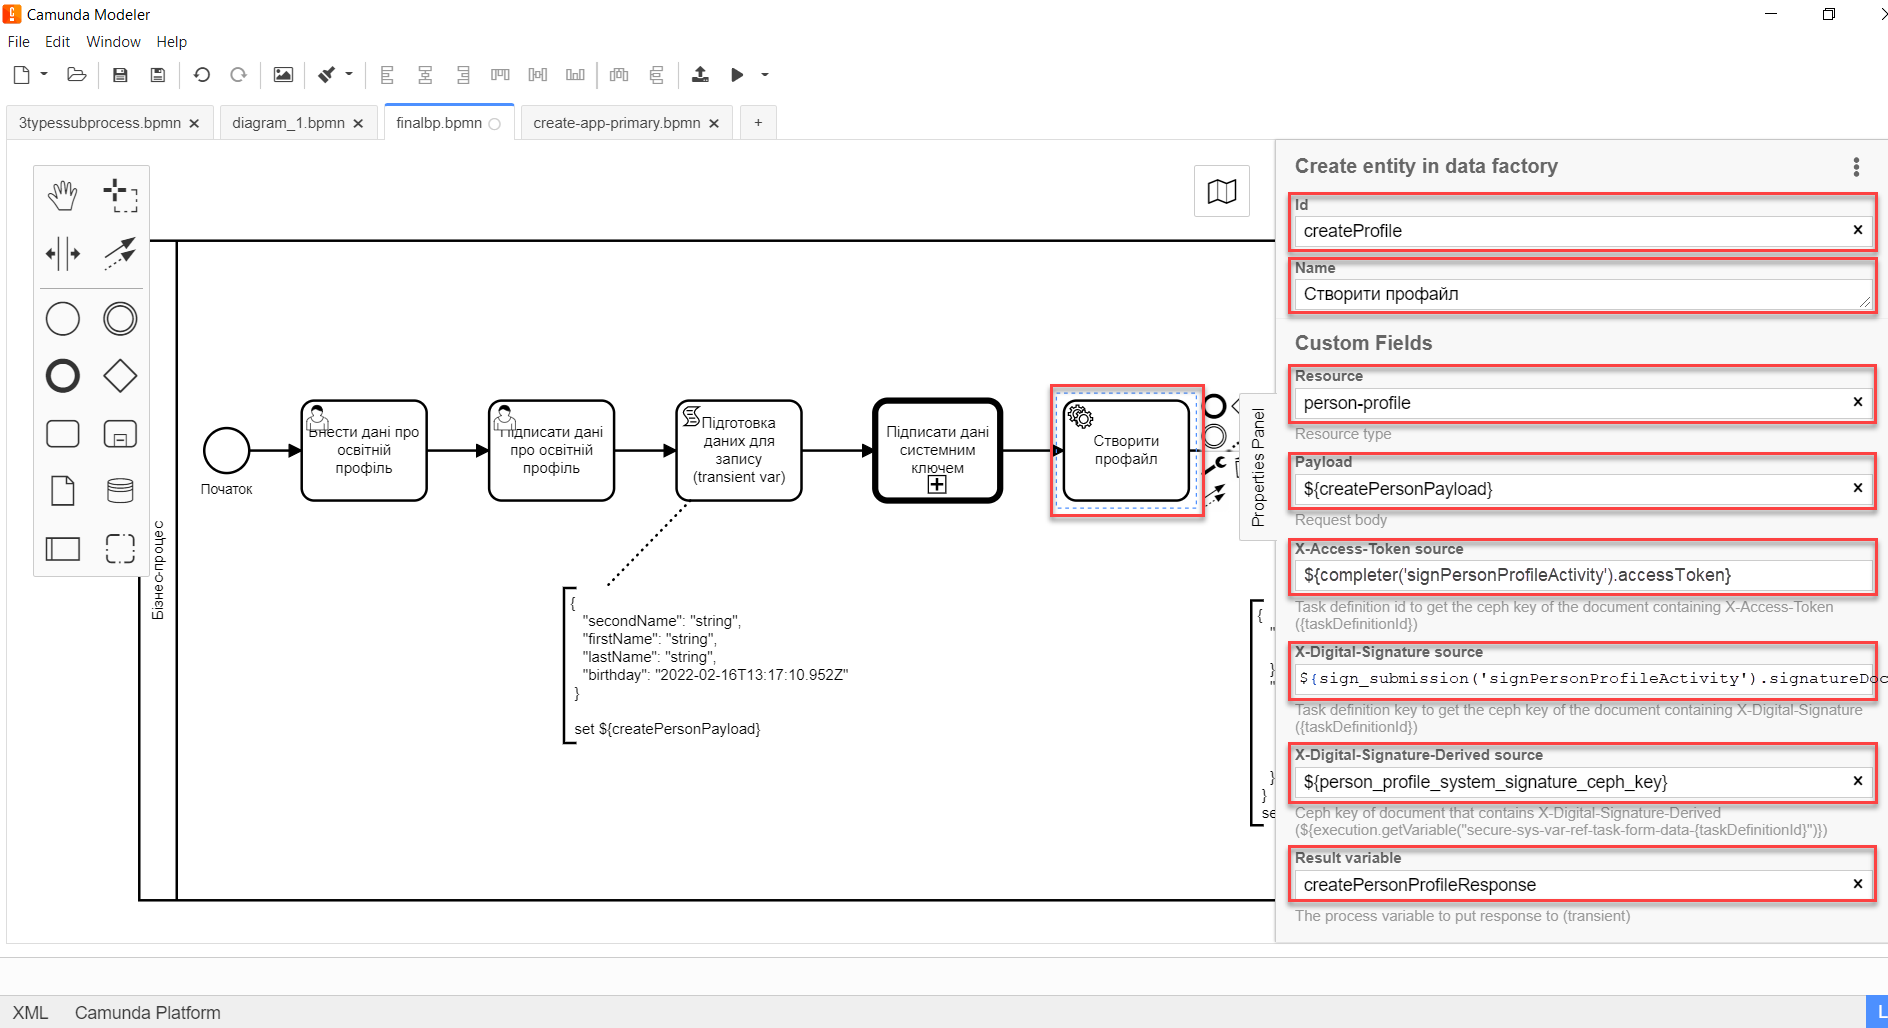1888x1028 pixels.
Task: Select the 'Підготовка даних для запису' script task
Action: (739, 450)
